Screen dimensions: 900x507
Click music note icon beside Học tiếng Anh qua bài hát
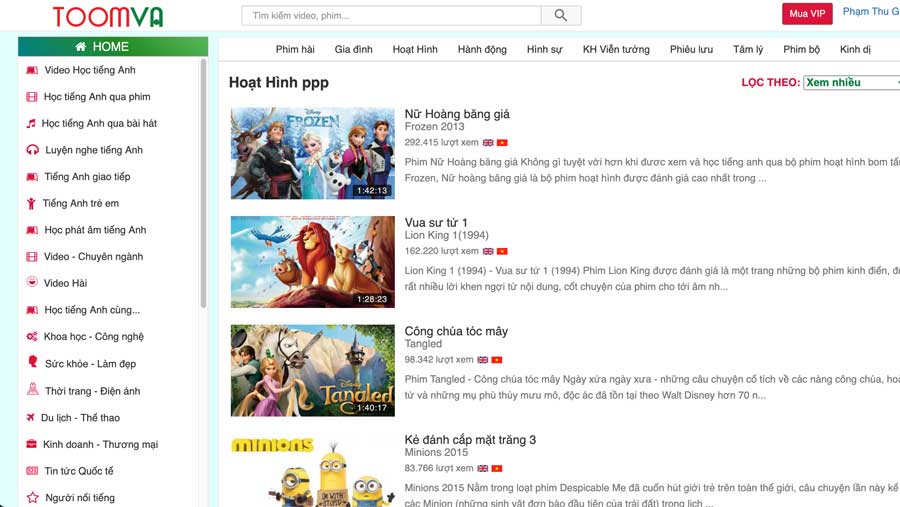point(31,123)
